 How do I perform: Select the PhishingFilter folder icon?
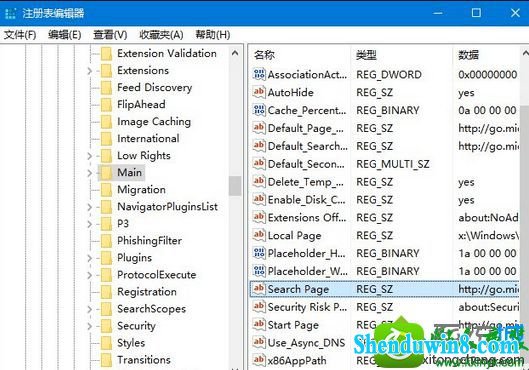click(107, 241)
